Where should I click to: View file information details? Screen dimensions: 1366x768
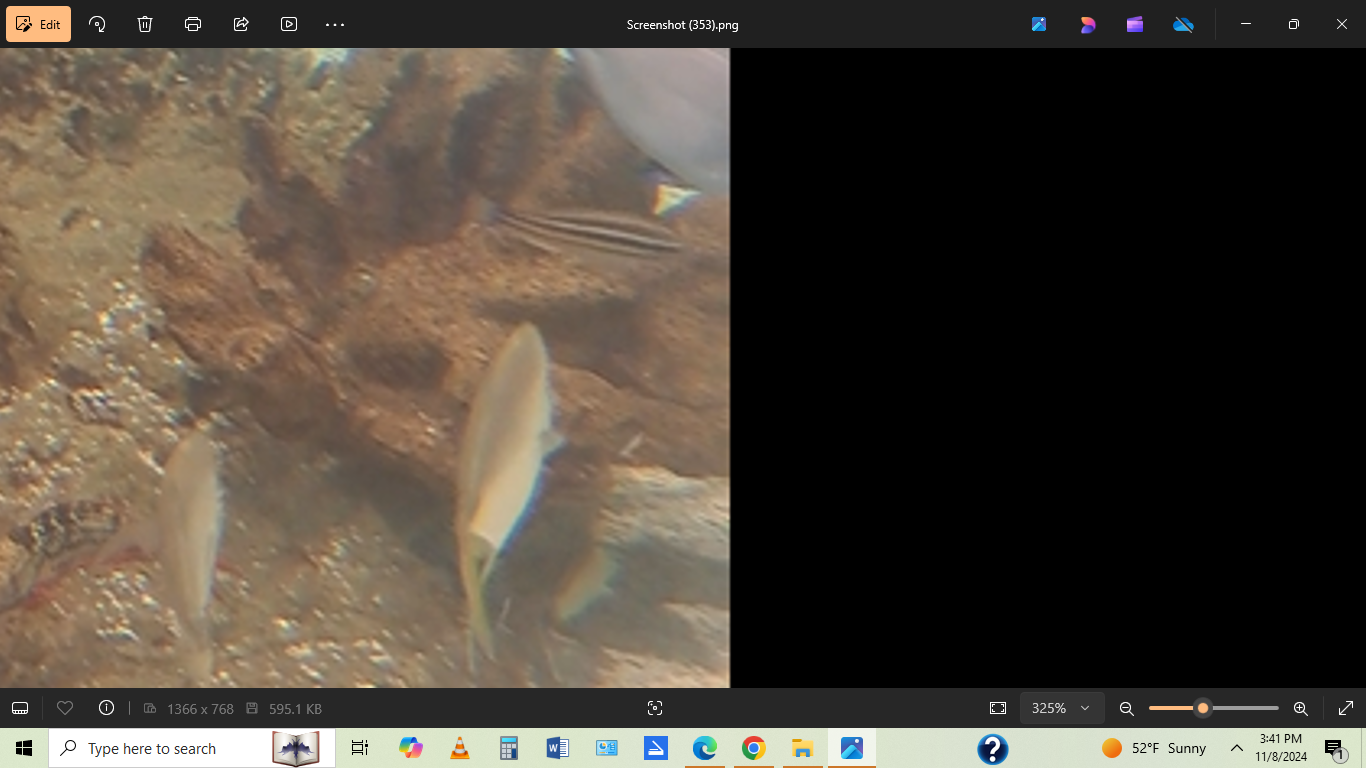pos(106,708)
